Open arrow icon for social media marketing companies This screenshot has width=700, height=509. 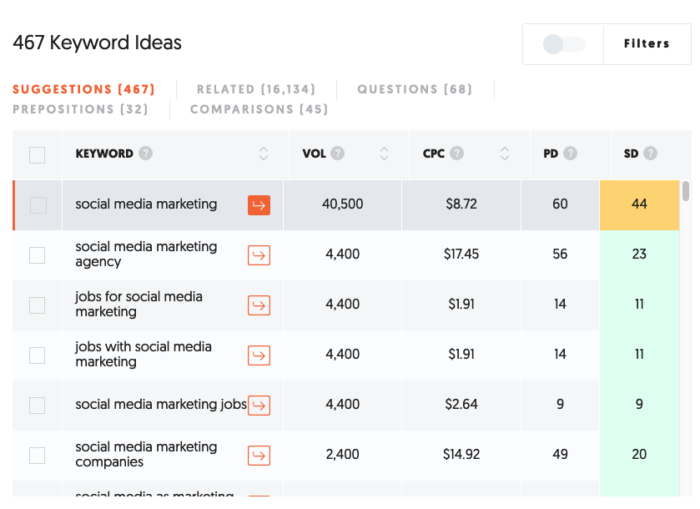click(x=259, y=455)
